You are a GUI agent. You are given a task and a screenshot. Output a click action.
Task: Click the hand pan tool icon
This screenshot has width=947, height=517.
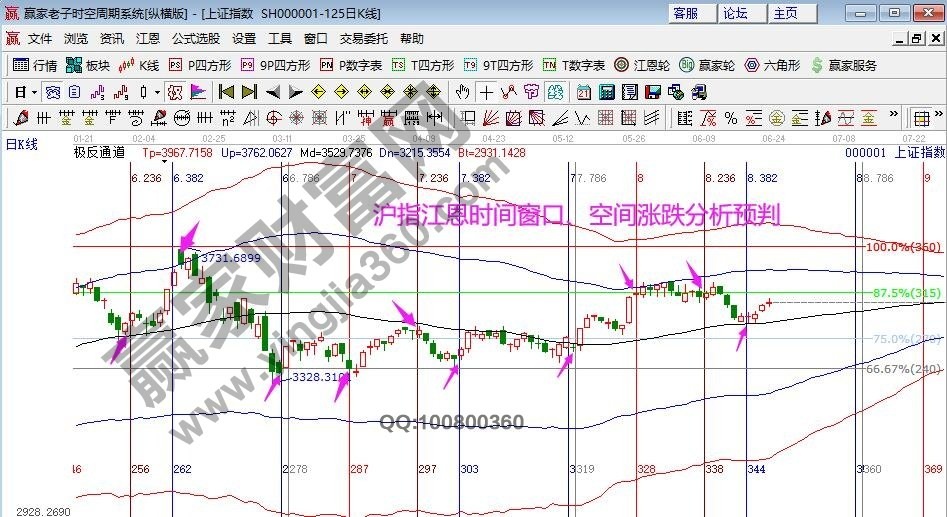[x=462, y=92]
